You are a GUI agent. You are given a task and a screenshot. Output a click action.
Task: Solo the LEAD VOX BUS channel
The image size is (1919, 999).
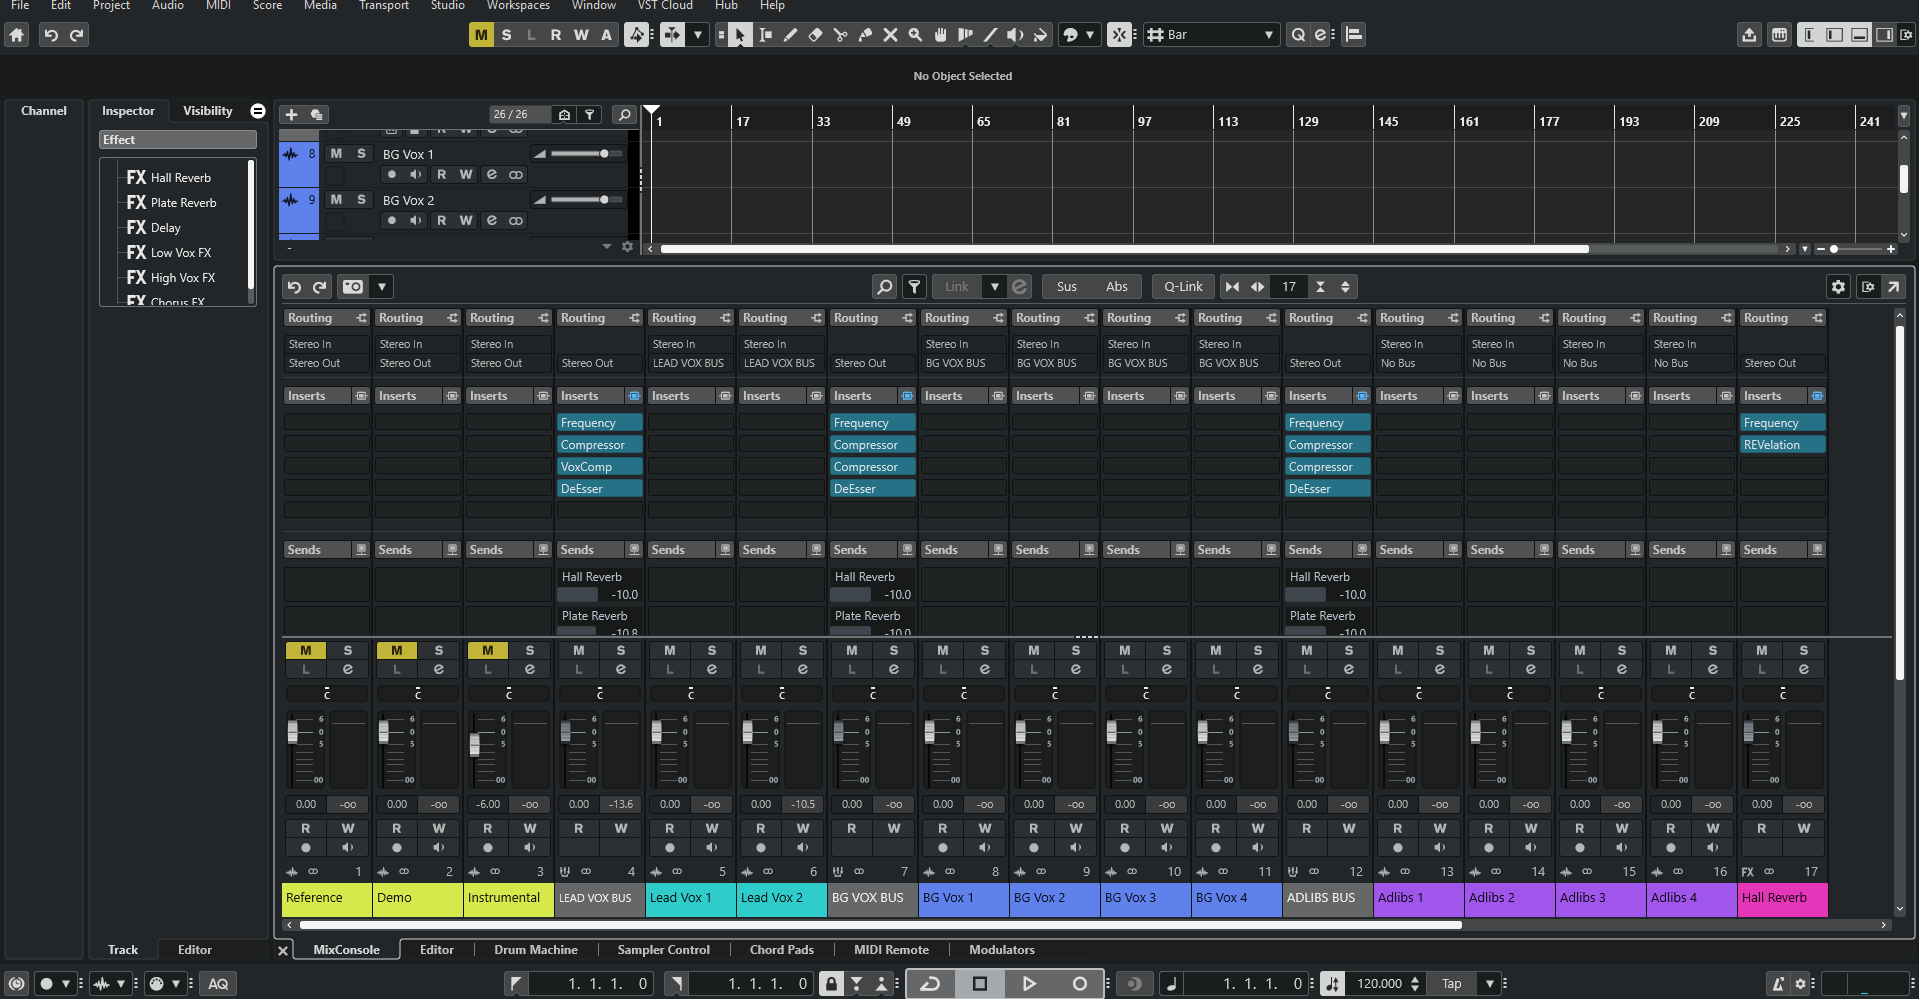621,651
